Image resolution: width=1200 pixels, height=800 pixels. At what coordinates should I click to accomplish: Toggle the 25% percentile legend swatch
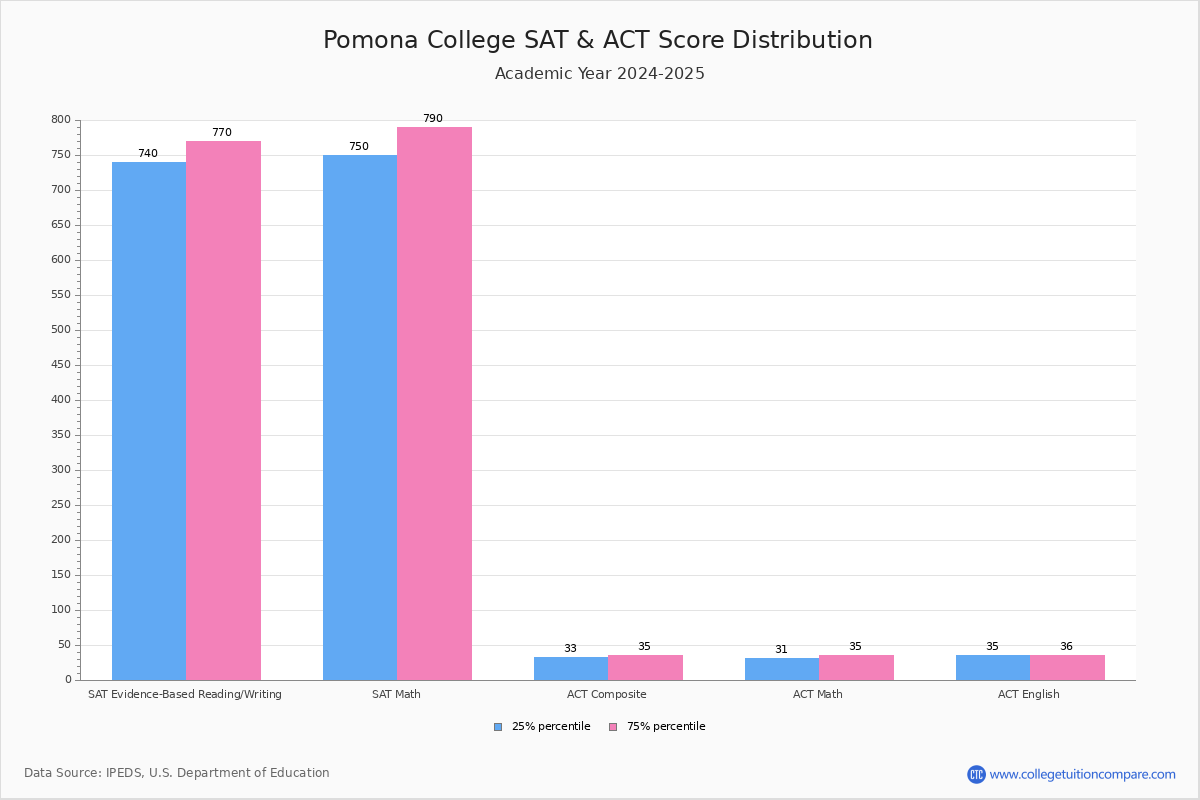tap(498, 727)
